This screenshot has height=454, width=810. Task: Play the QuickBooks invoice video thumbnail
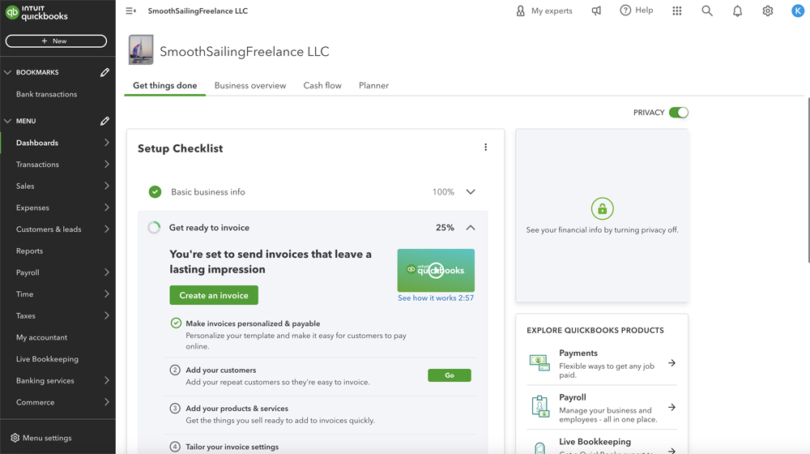click(x=436, y=270)
